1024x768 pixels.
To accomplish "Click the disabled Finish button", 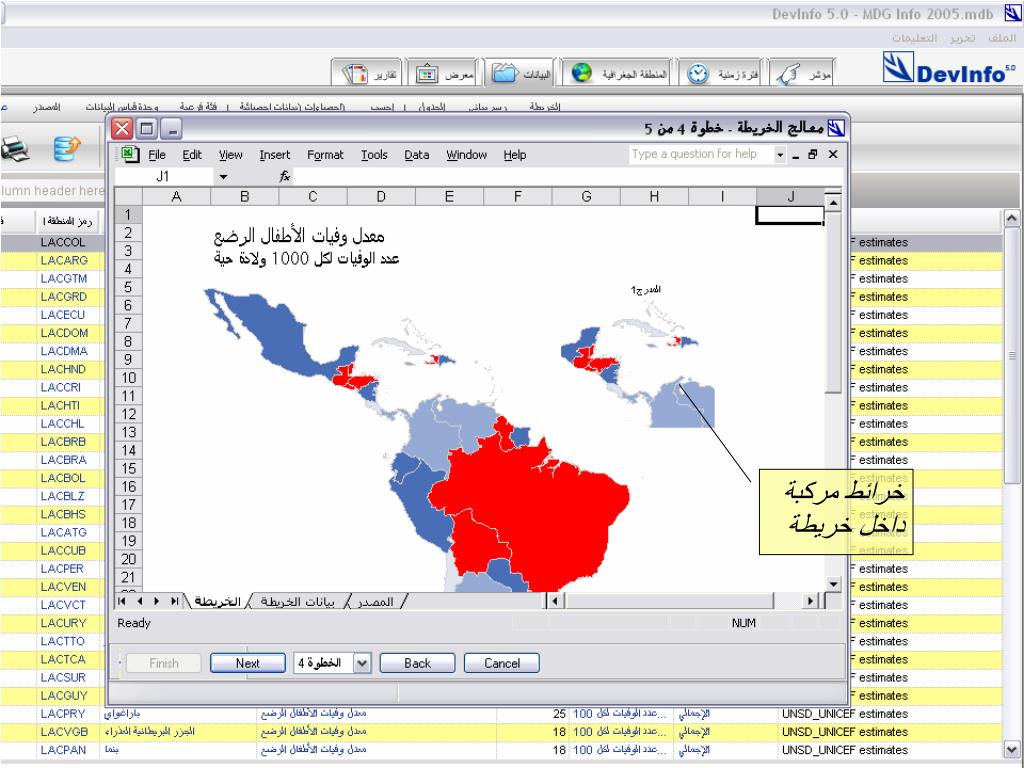I will (x=163, y=663).
